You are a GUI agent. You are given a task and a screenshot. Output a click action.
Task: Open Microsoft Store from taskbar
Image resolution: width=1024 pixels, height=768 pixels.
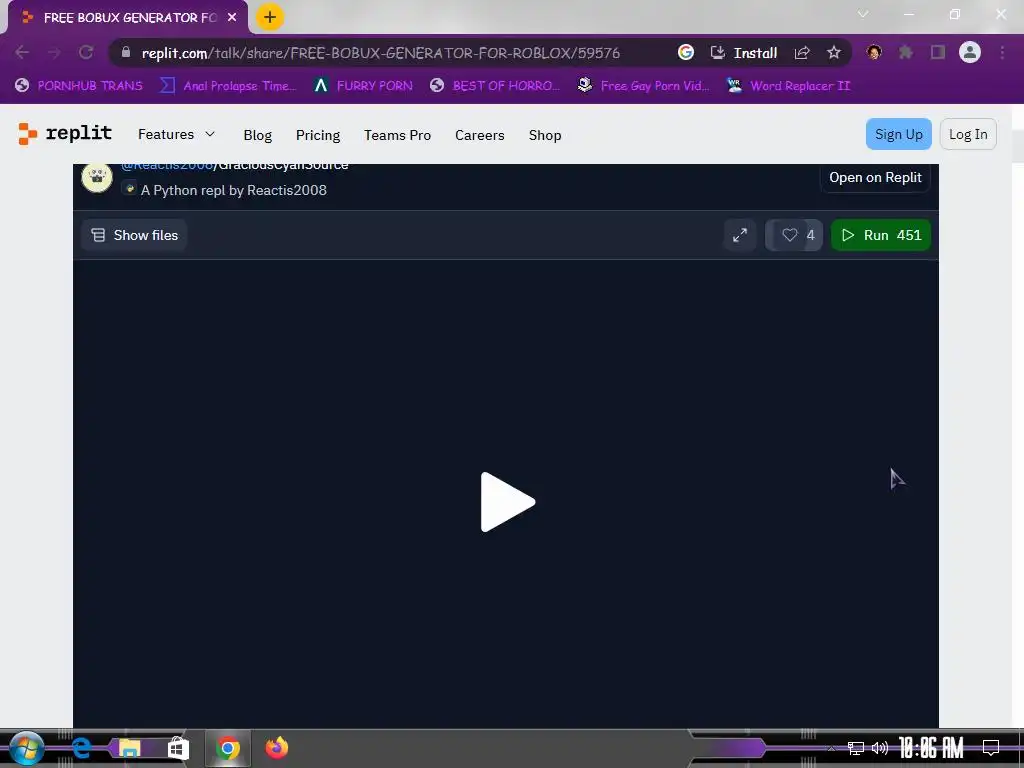[178, 748]
